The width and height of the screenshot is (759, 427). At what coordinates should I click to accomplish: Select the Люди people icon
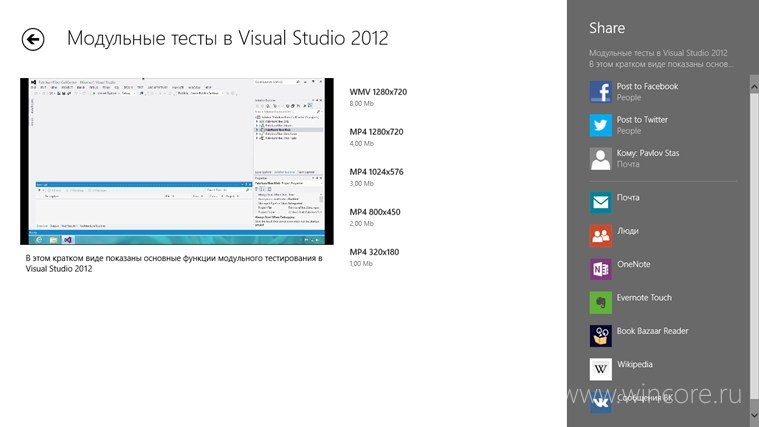coord(601,236)
